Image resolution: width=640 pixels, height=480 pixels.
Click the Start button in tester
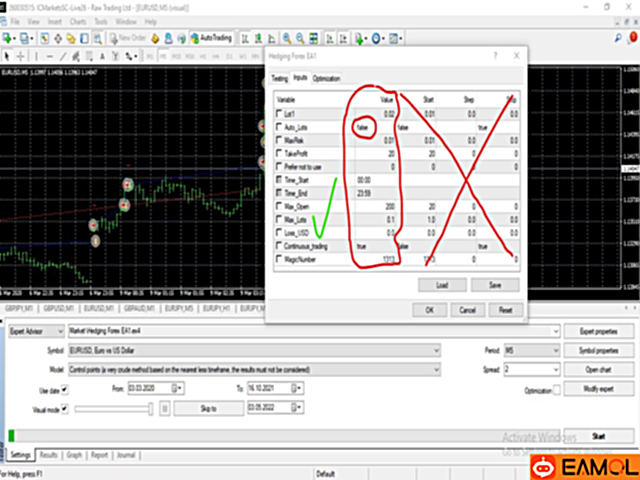click(x=598, y=436)
